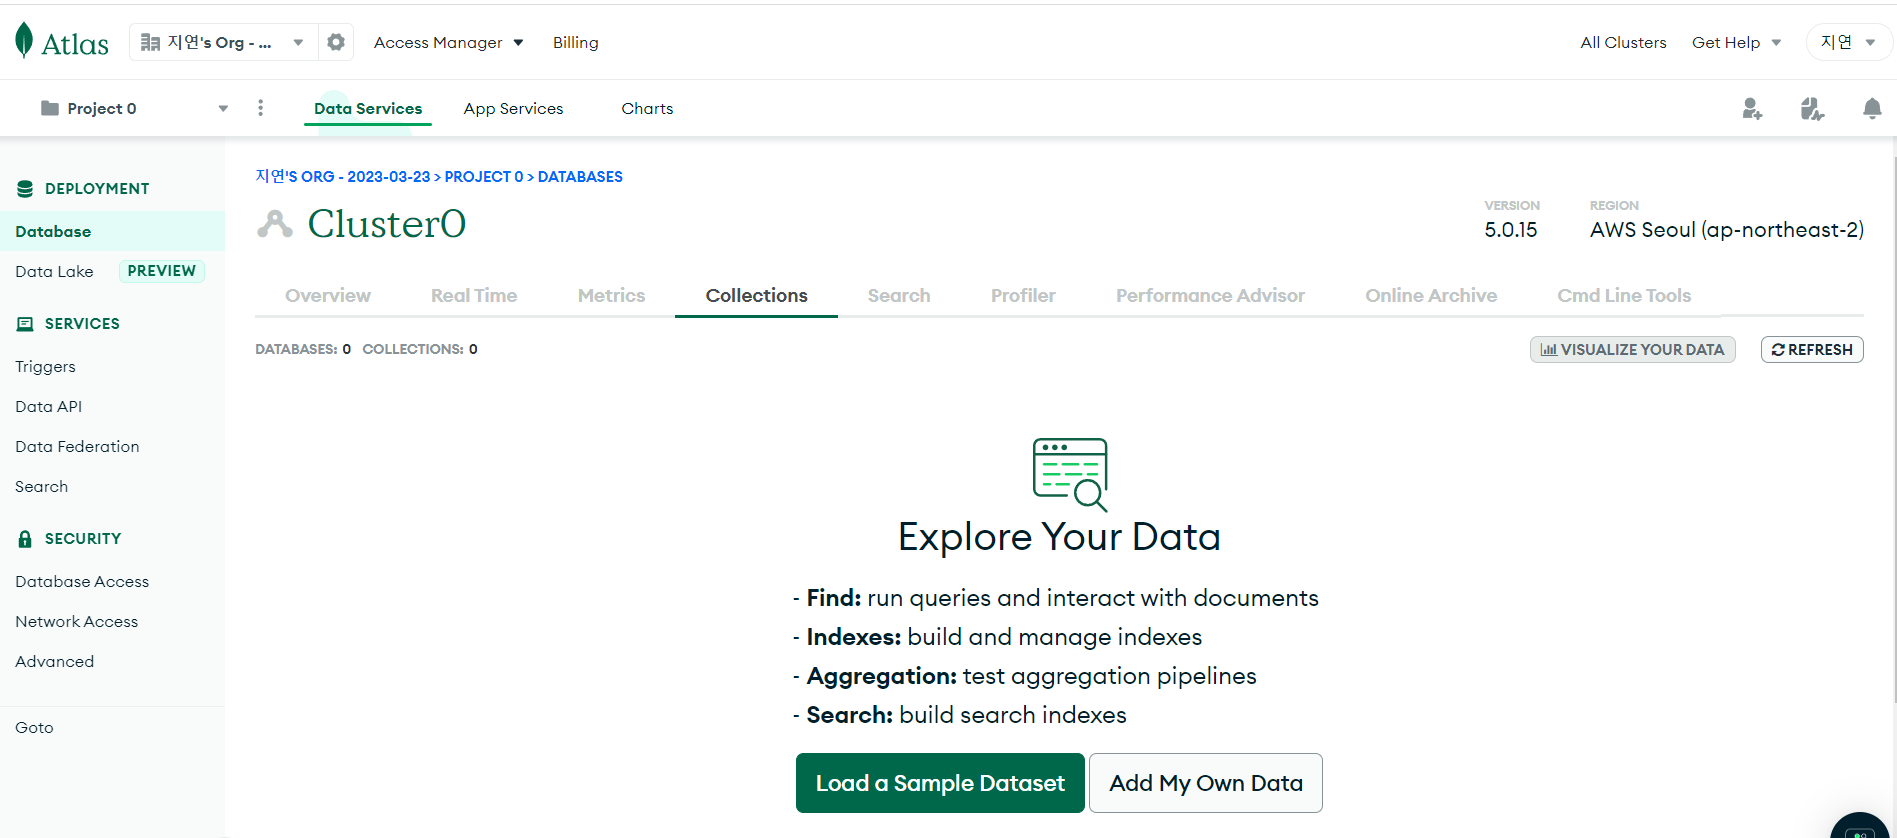Image resolution: width=1897 pixels, height=838 pixels.
Task: Click the COLLECTIONS: 0 count
Action: coord(420,349)
